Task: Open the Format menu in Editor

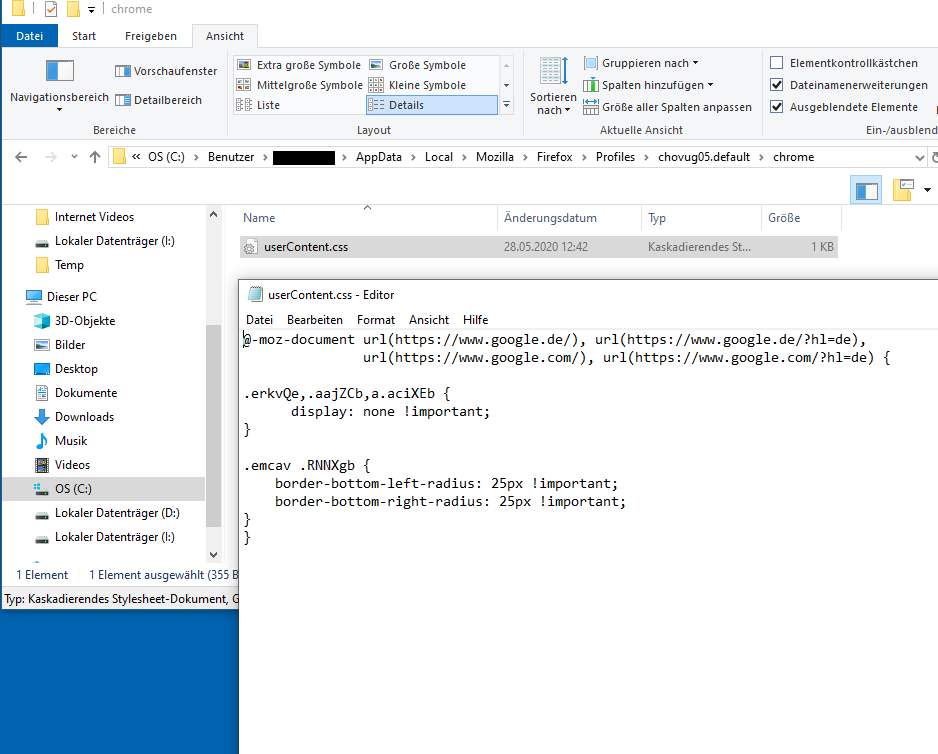Action: pyautogui.click(x=376, y=320)
